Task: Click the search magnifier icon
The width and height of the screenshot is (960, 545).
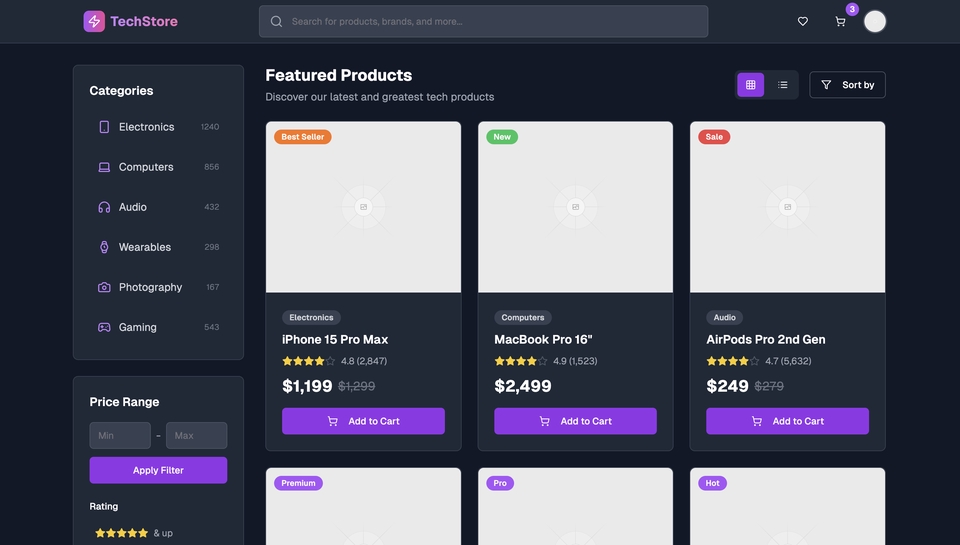Action: (276, 21)
